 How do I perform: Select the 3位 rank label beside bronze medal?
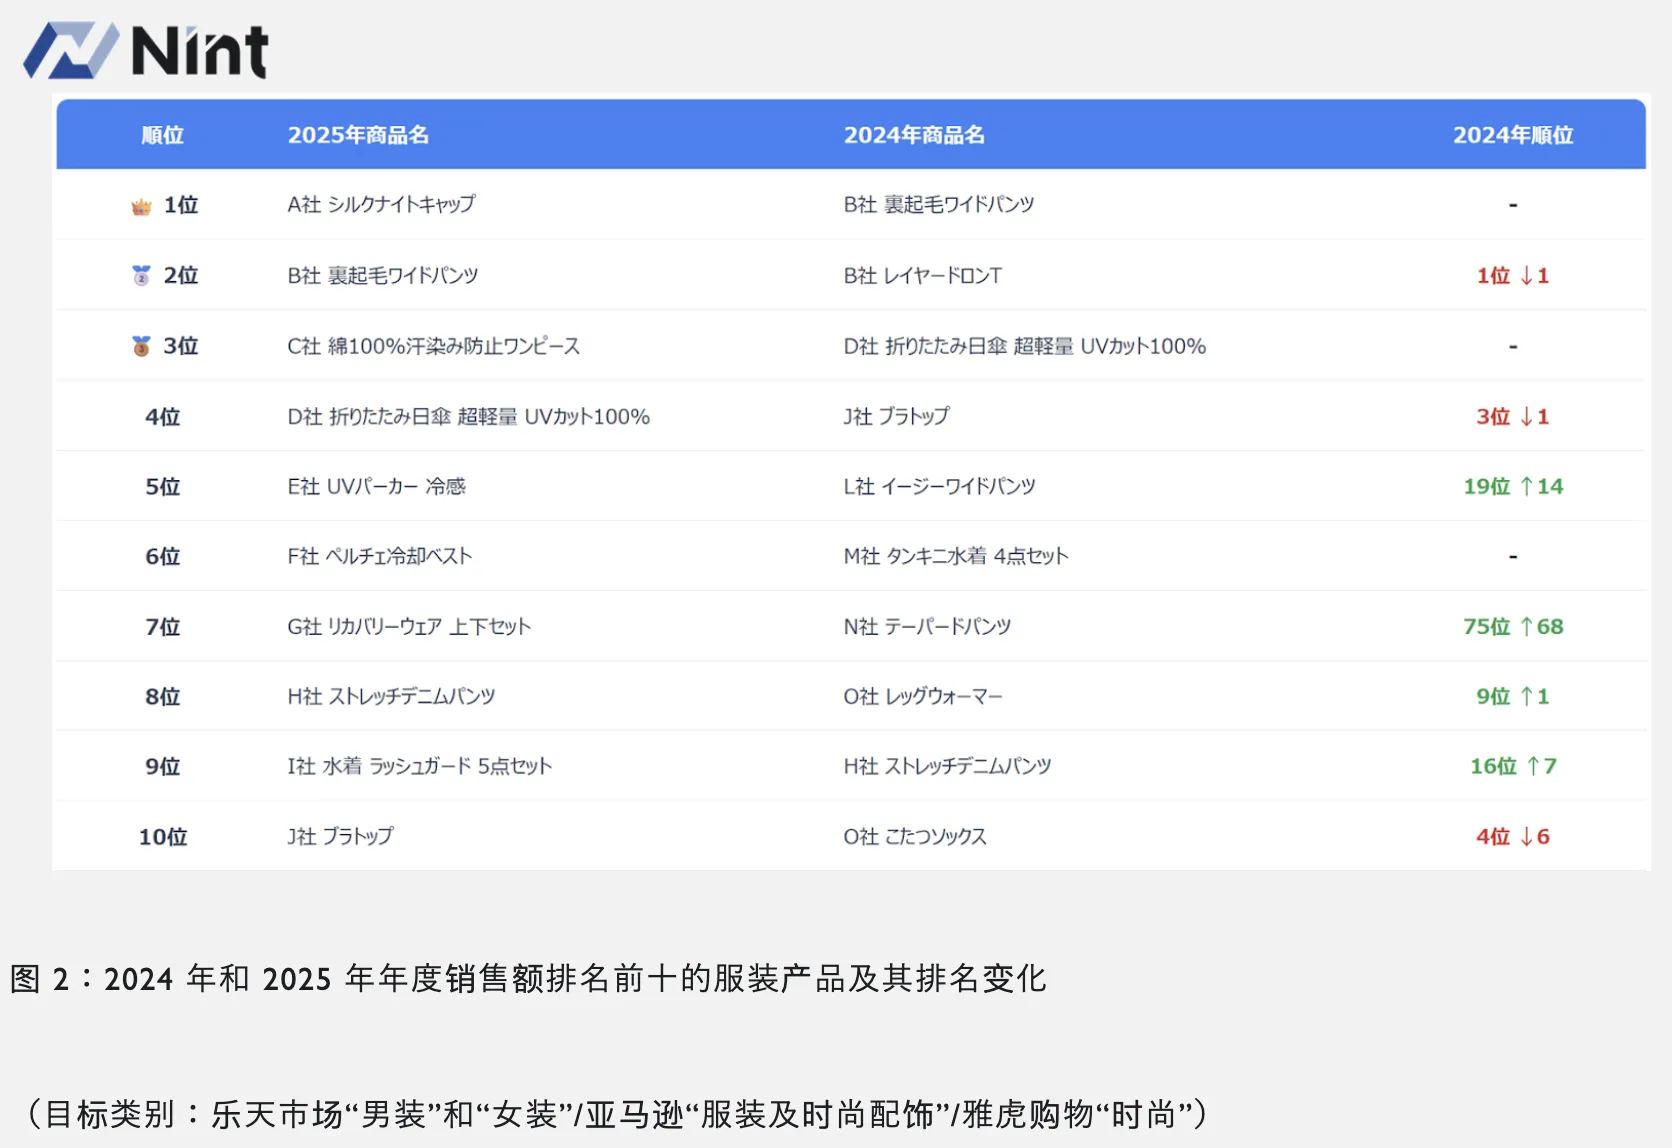[x=181, y=346]
